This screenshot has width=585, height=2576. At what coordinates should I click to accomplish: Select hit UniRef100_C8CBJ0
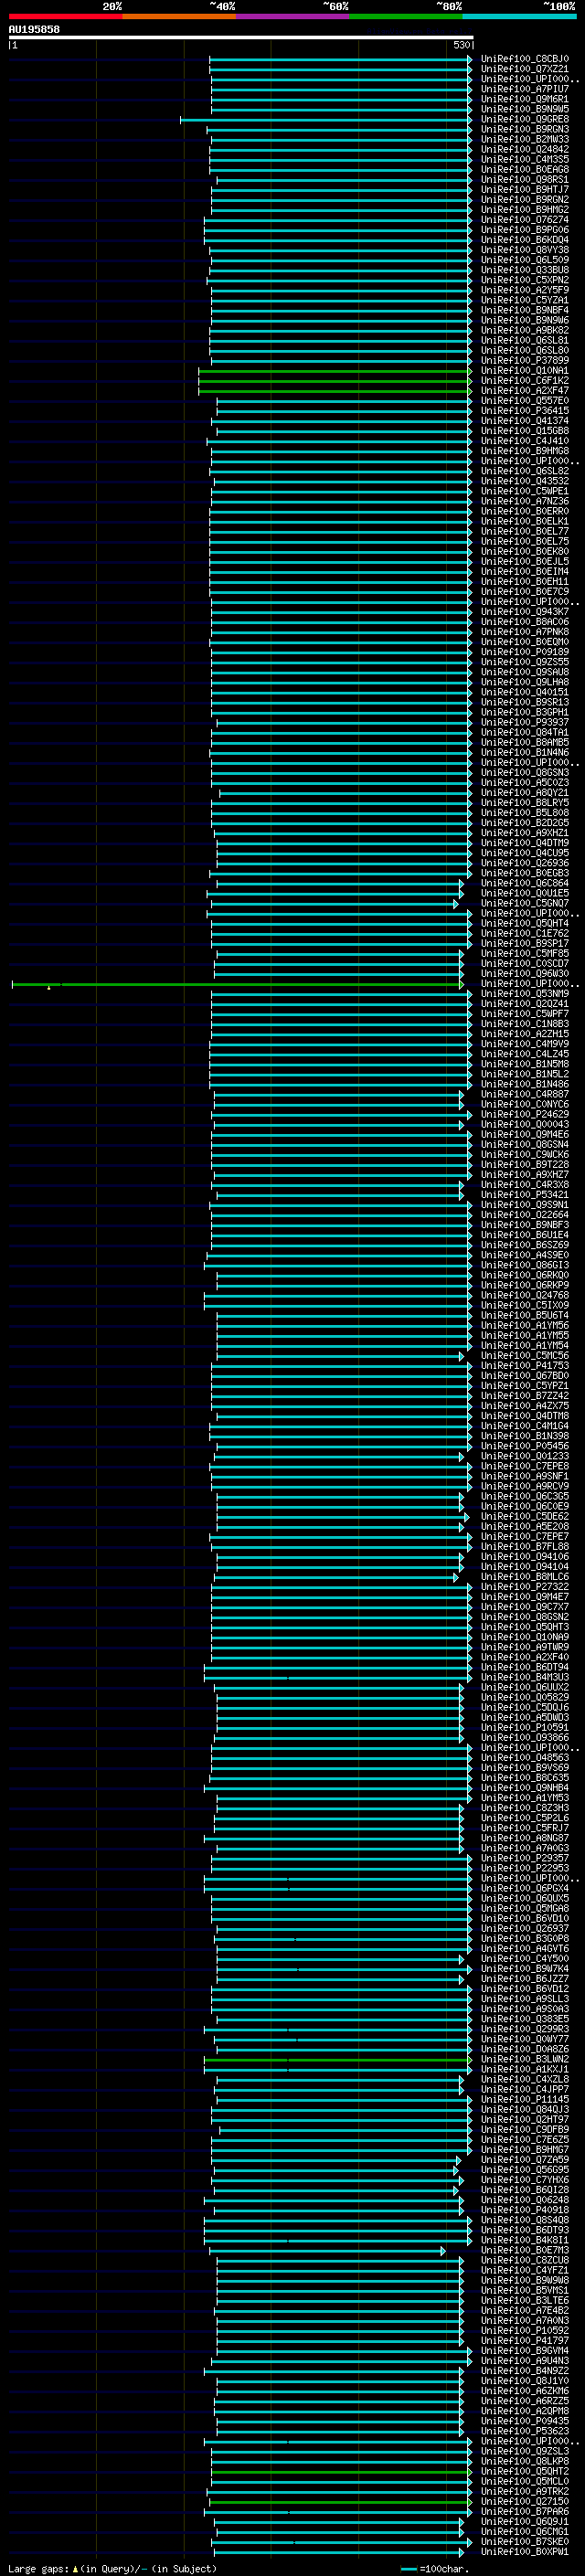[525, 59]
